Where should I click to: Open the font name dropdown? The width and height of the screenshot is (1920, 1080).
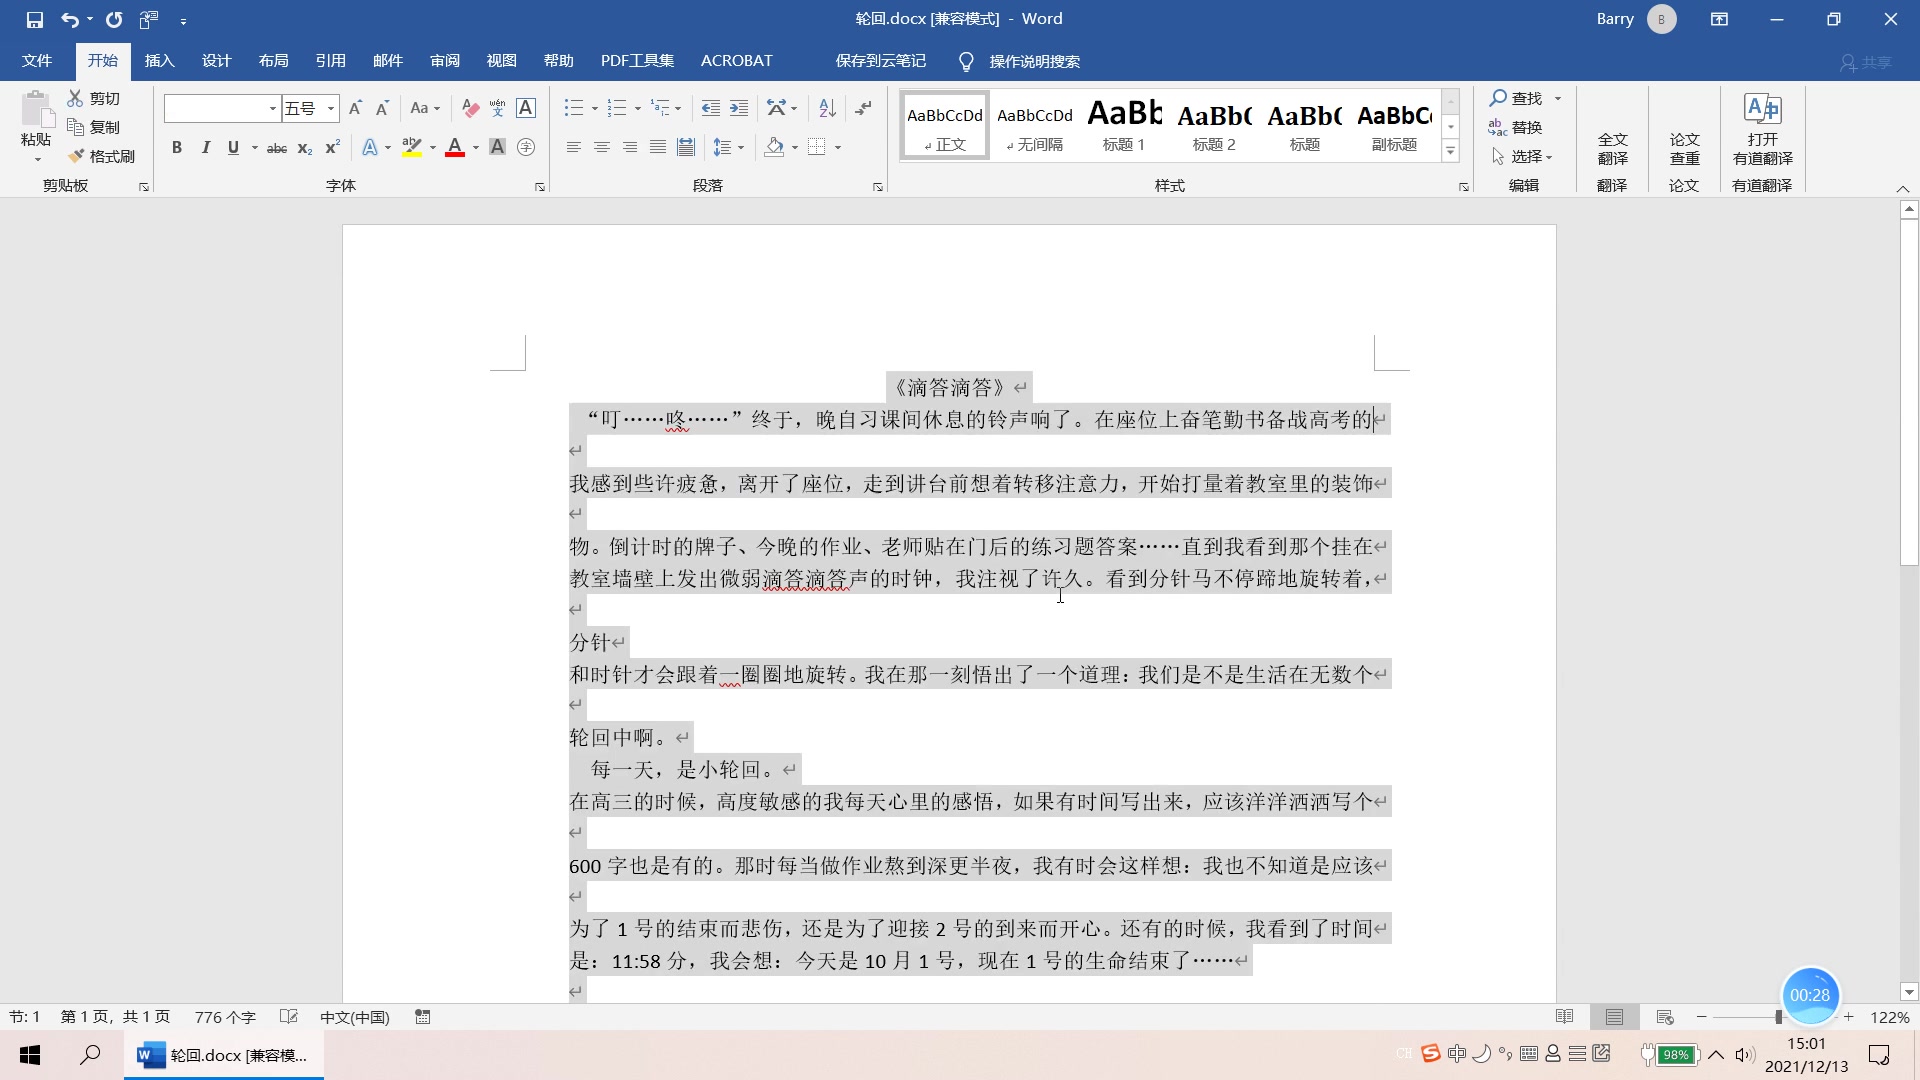(x=272, y=108)
